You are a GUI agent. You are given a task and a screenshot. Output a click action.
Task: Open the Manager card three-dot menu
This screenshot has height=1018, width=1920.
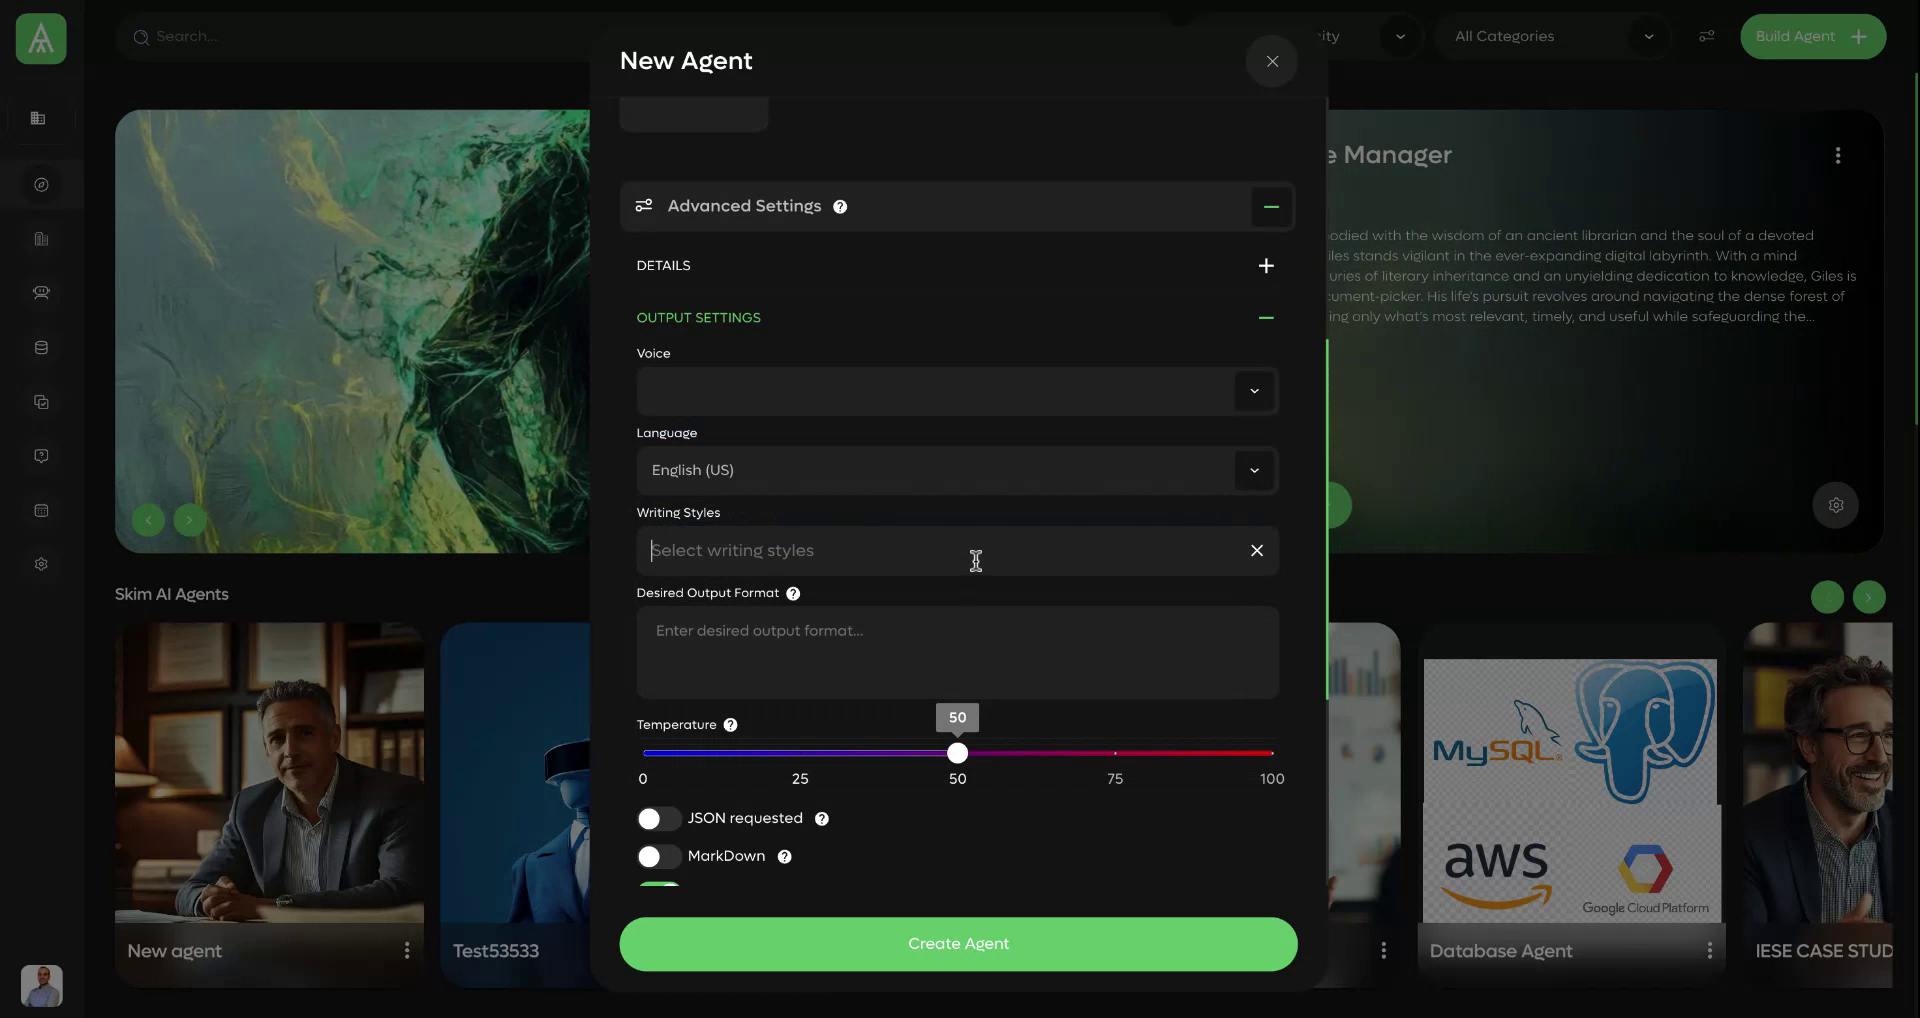pos(1838,155)
